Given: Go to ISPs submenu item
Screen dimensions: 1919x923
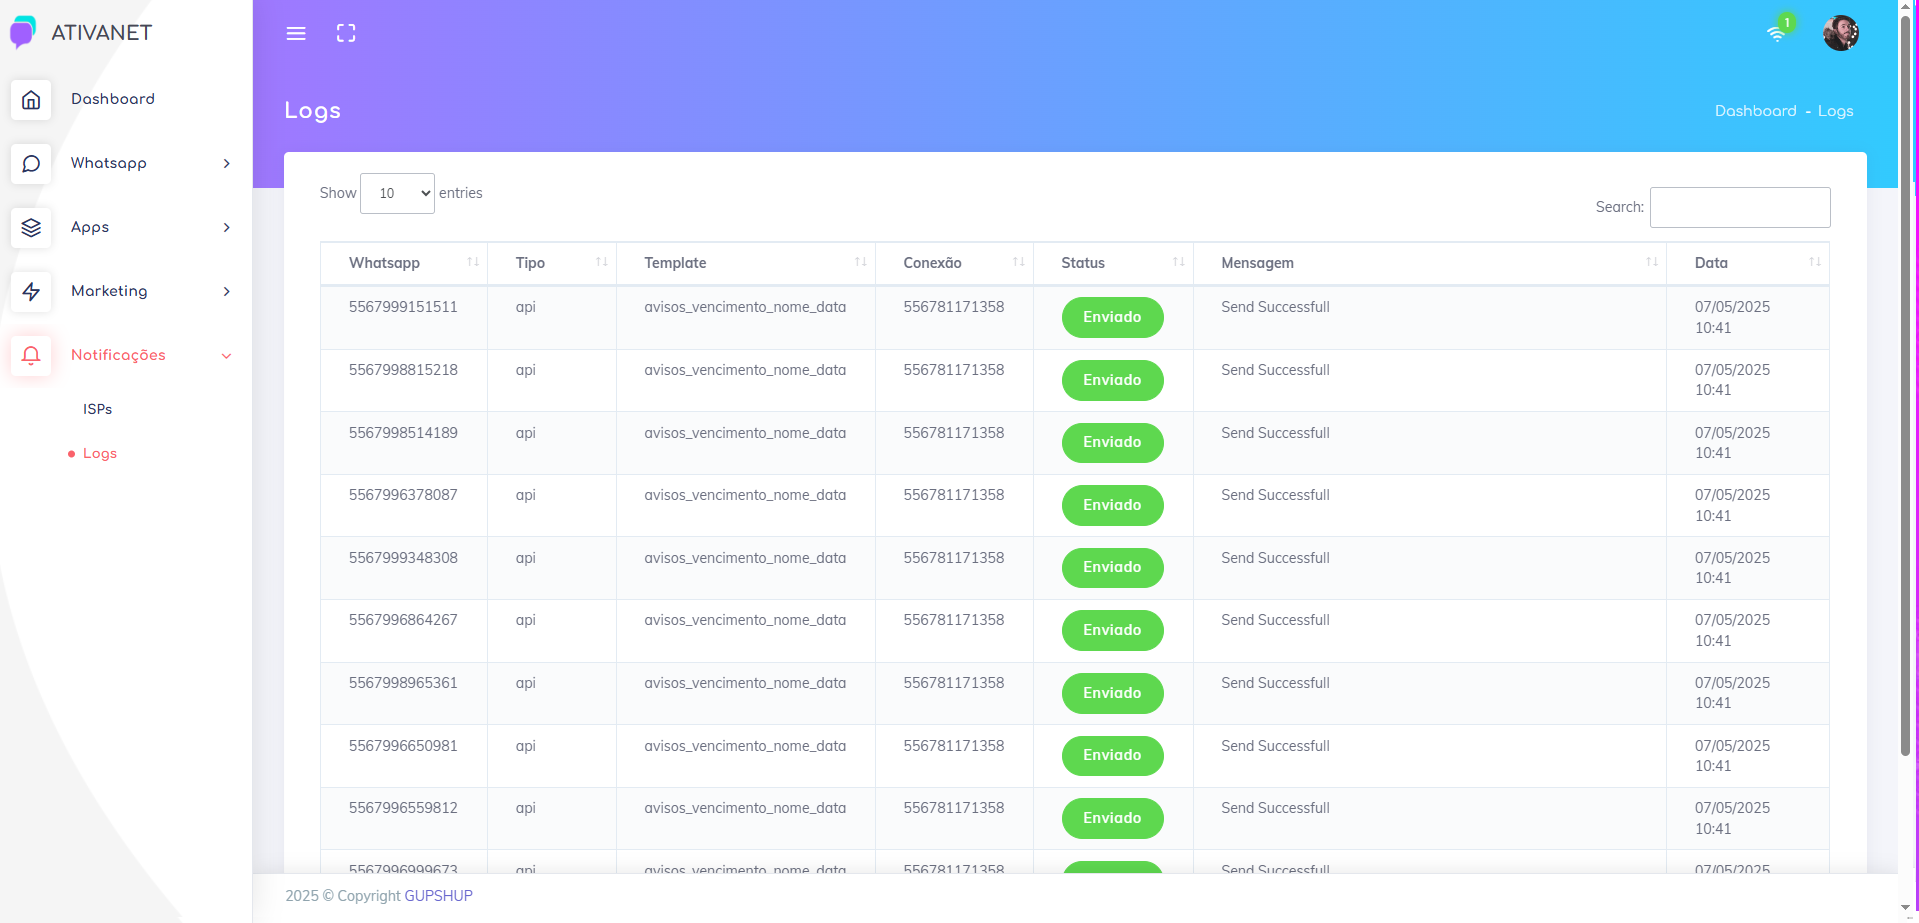Looking at the screenshot, I should [x=97, y=409].
